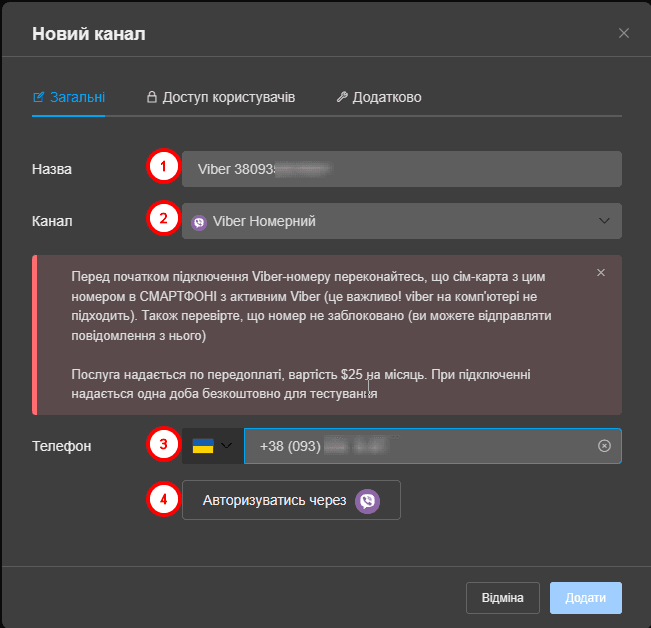Click the Телефон label
651x628 pixels.
pyautogui.click(x=61, y=446)
